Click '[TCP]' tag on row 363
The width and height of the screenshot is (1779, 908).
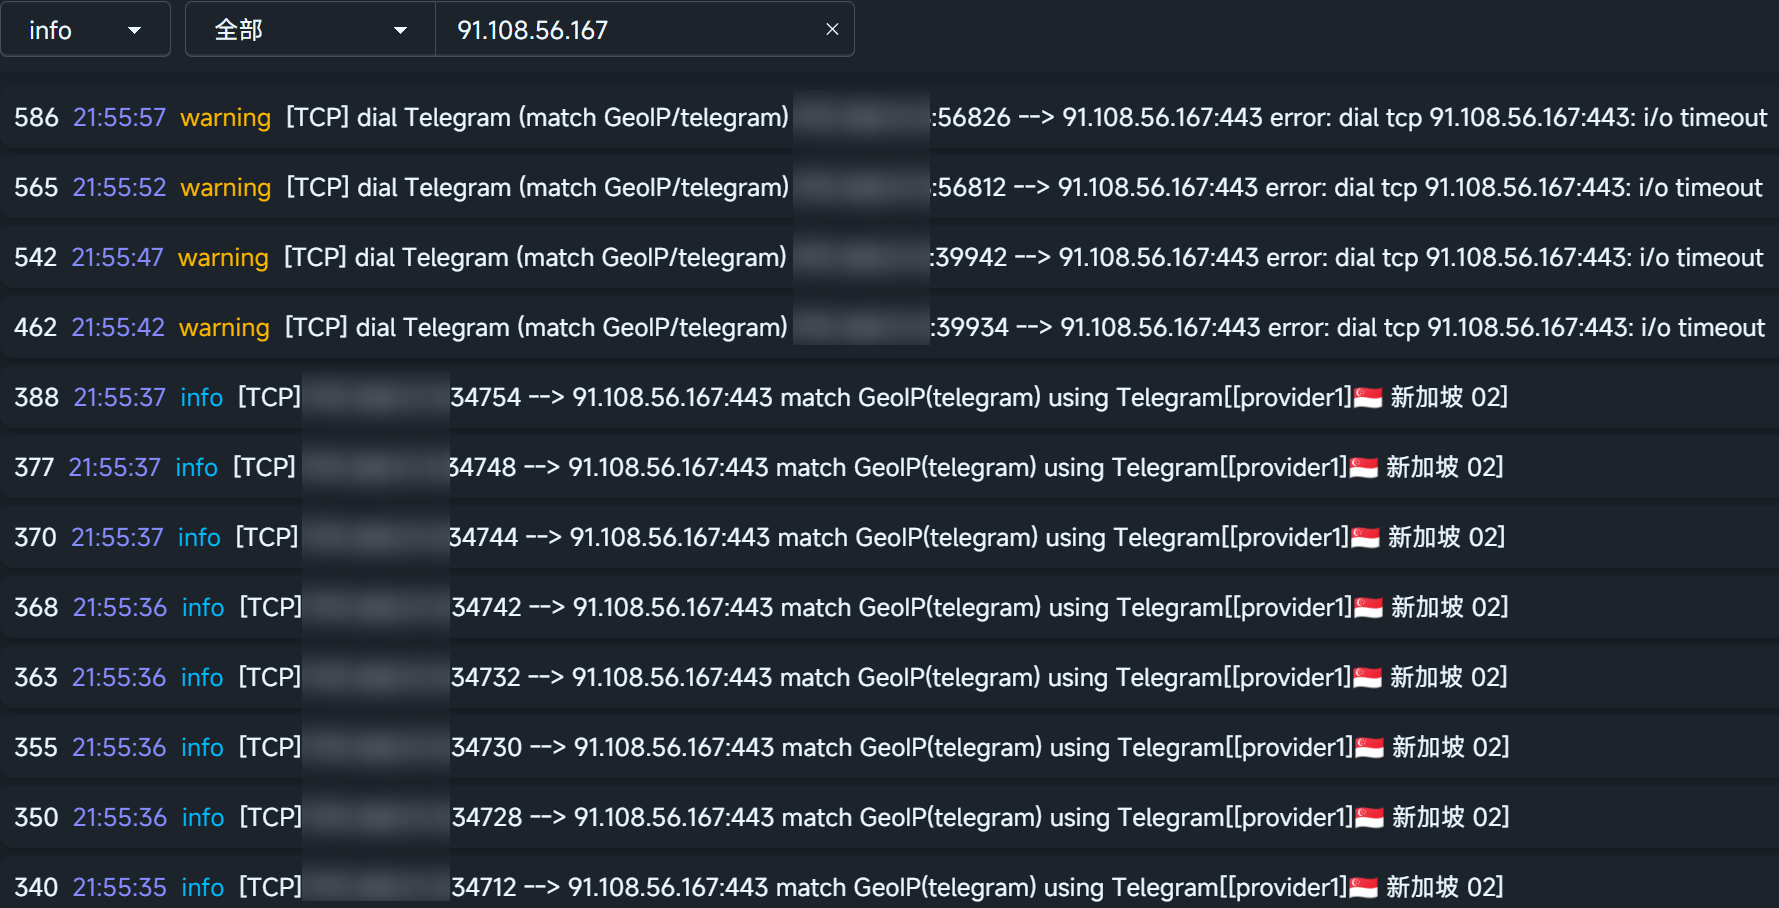[269, 677]
